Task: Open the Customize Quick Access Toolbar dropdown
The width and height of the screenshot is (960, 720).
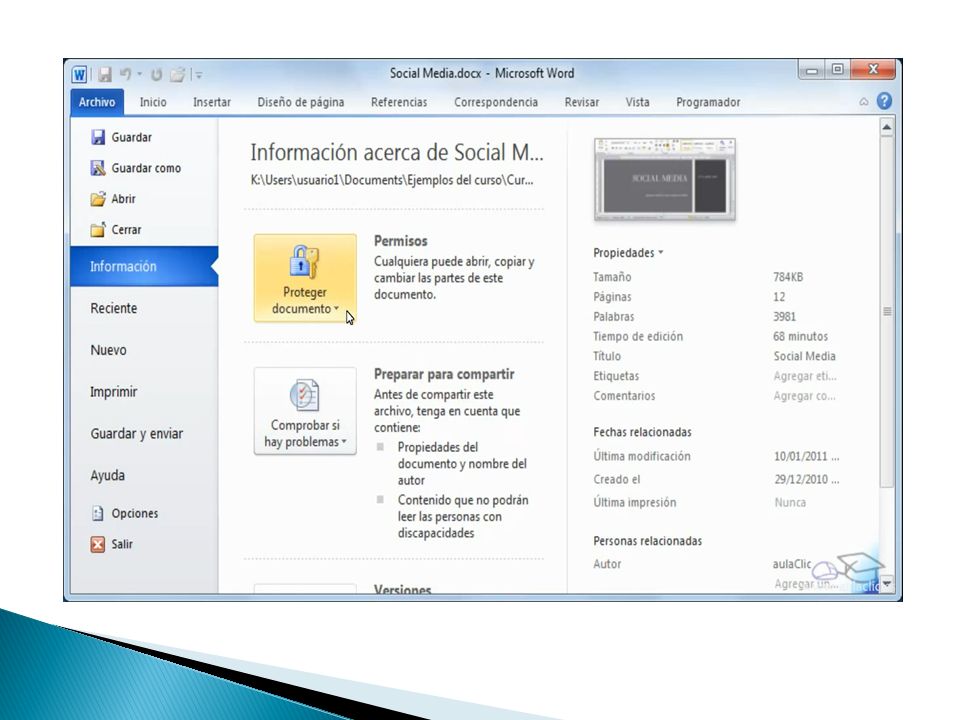Action: 198,75
